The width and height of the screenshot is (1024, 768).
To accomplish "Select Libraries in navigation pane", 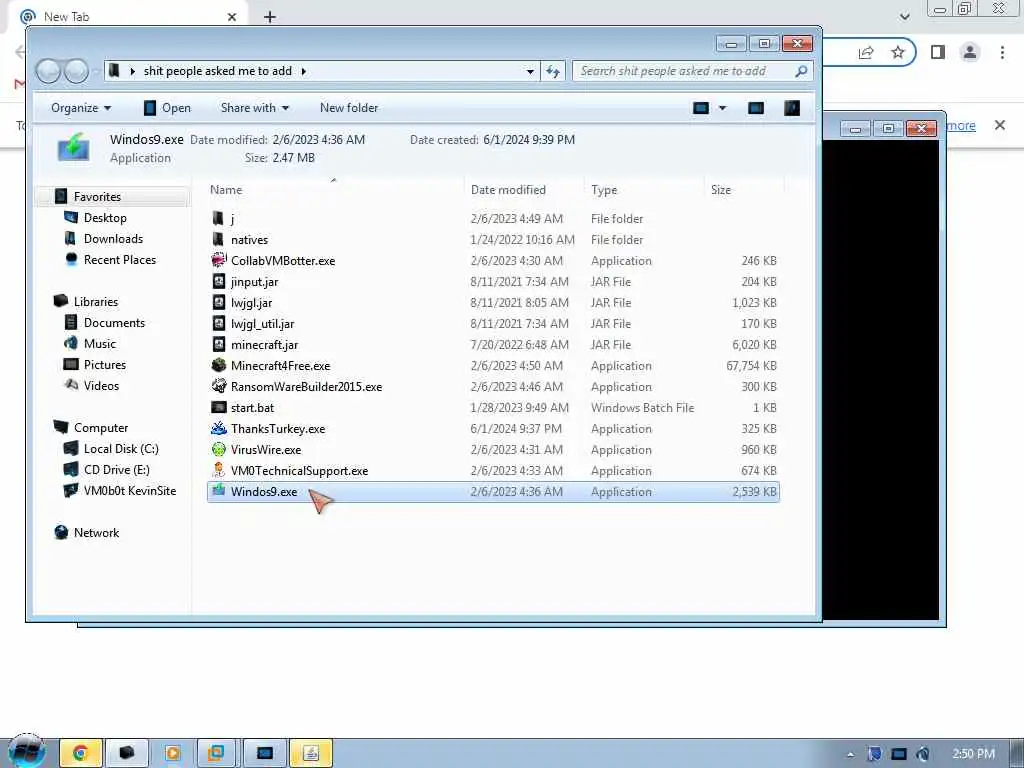I will (96, 302).
